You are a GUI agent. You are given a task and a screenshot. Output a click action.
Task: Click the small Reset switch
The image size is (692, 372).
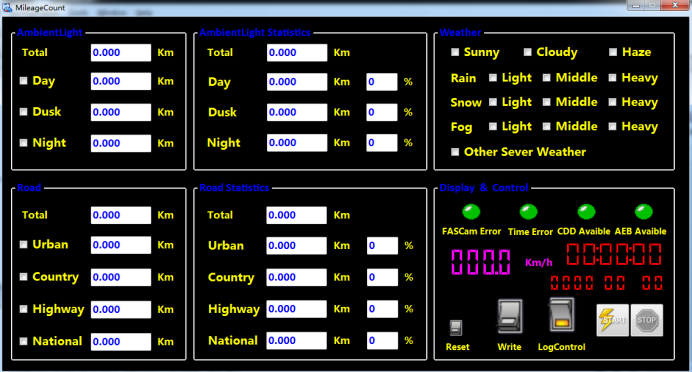coord(456,328)
